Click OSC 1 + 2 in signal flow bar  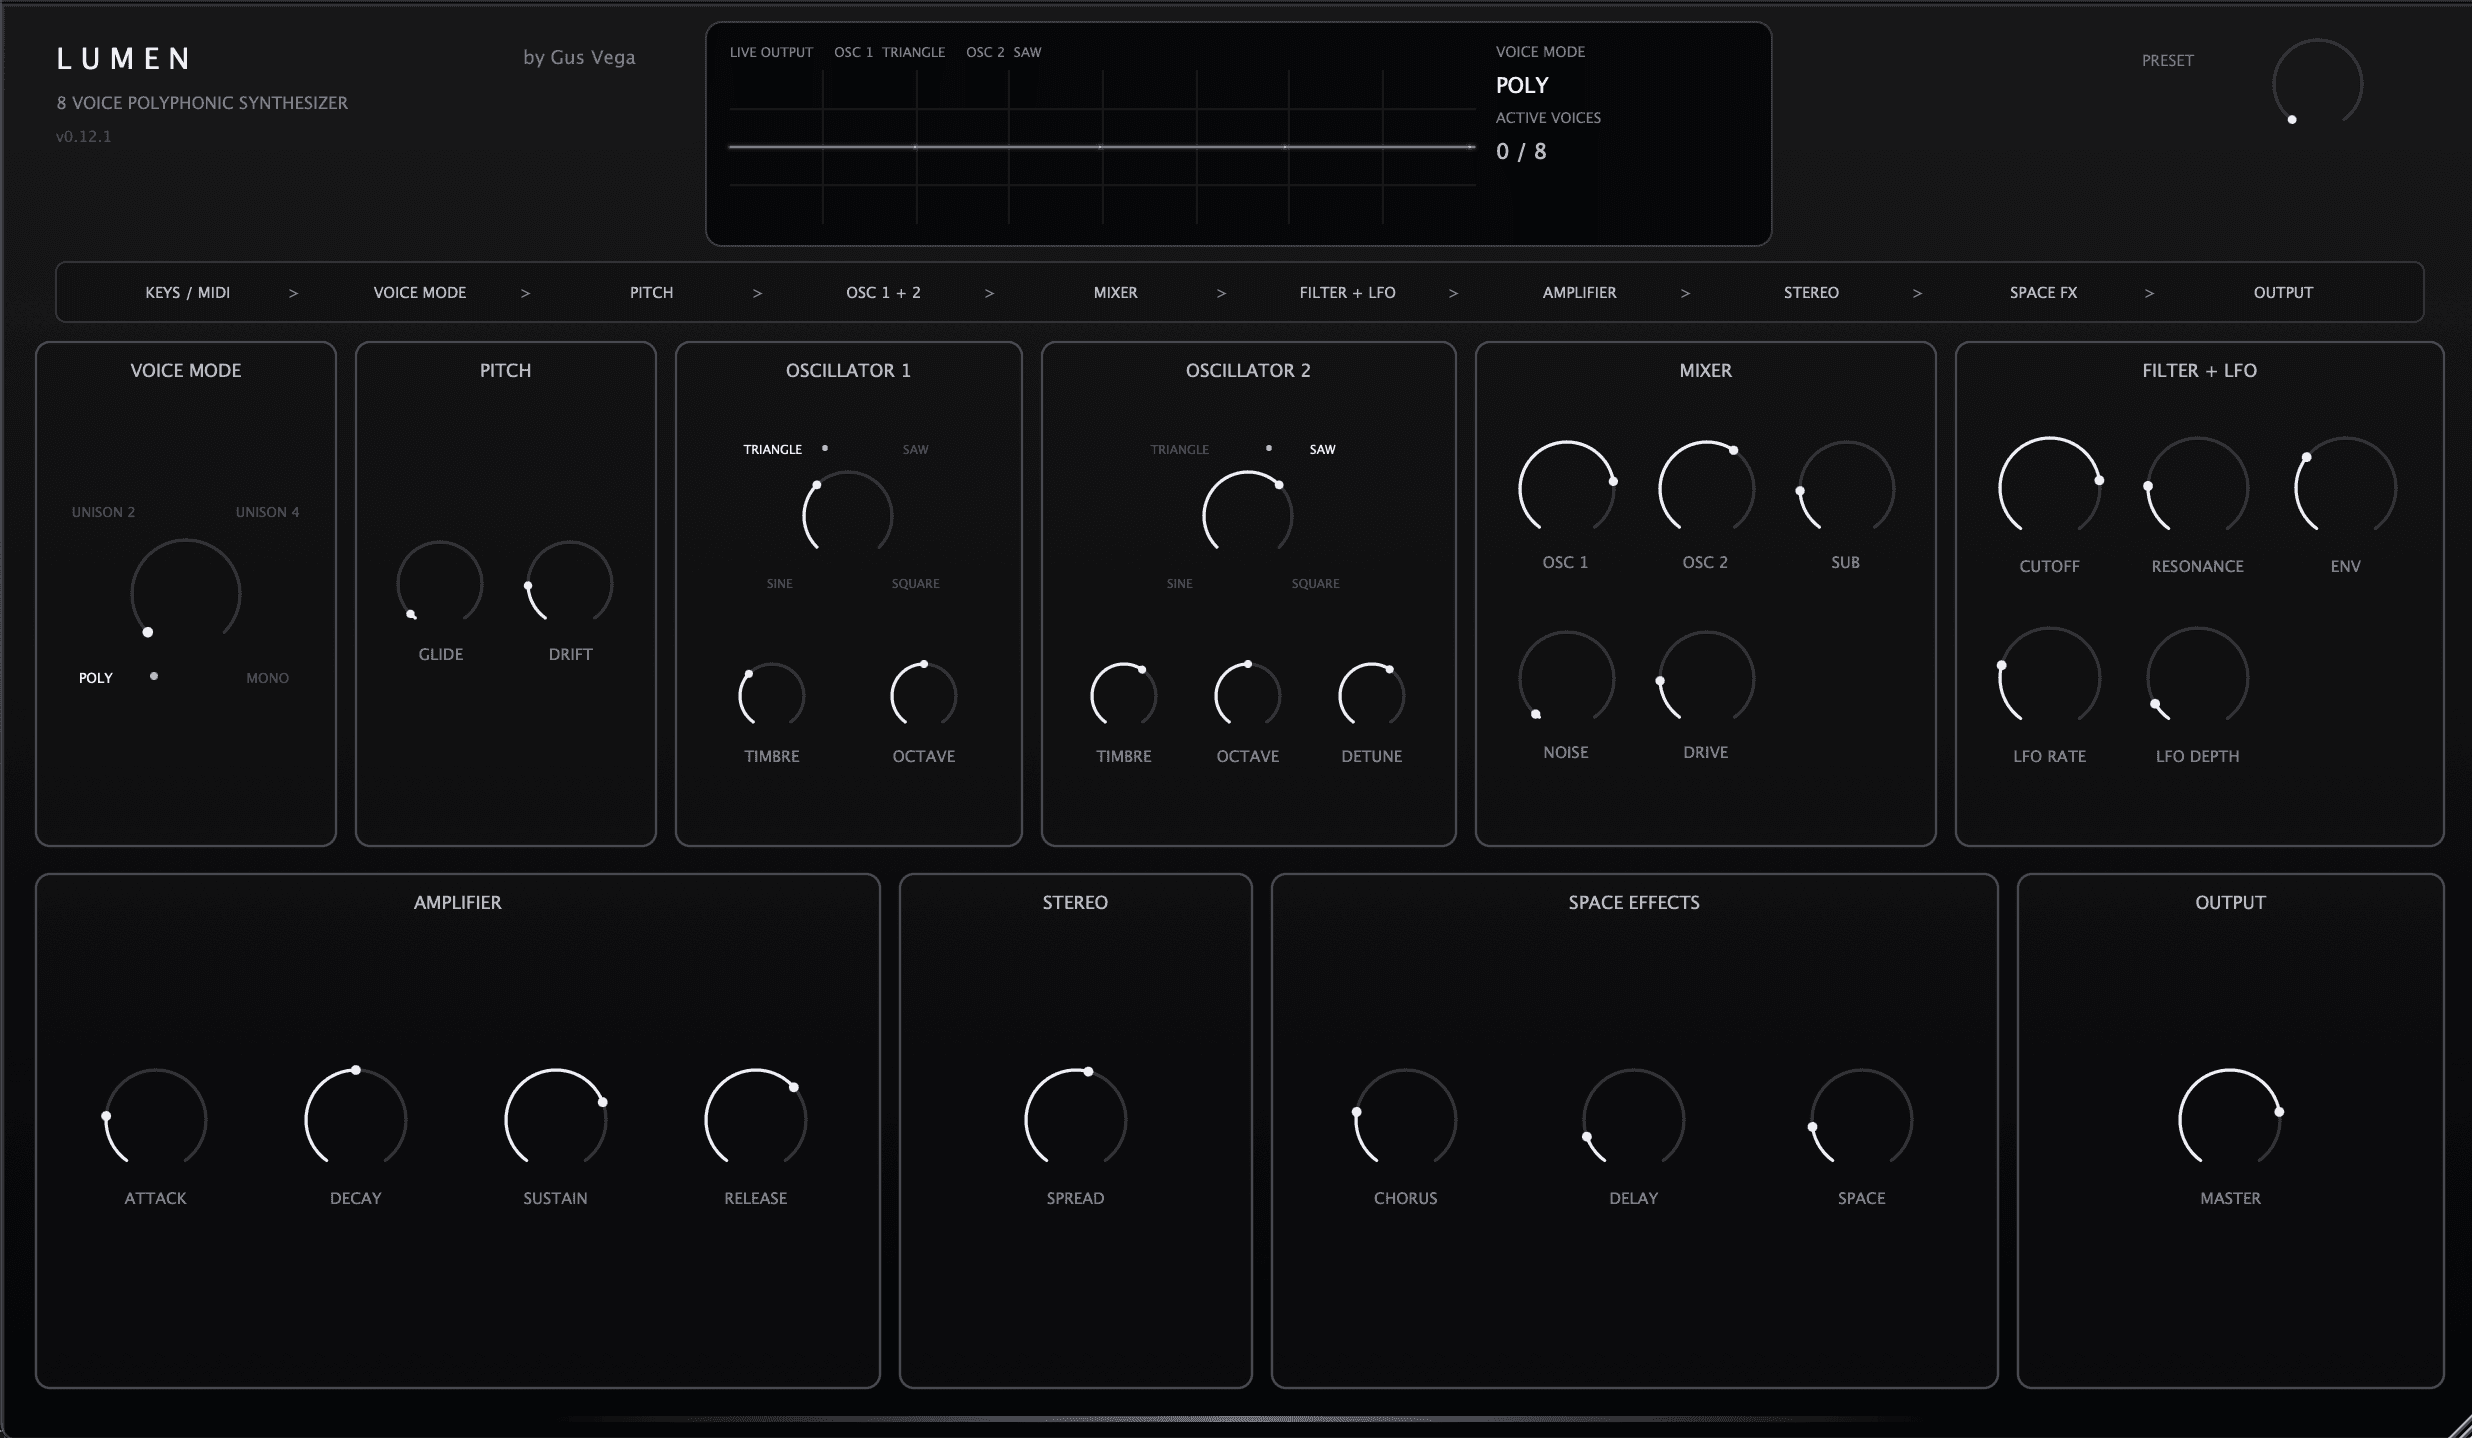883,293
